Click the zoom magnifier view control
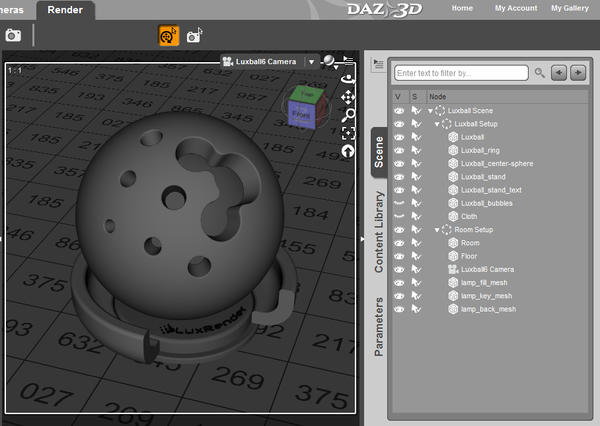The image size is (600, 426). (348, 115)
